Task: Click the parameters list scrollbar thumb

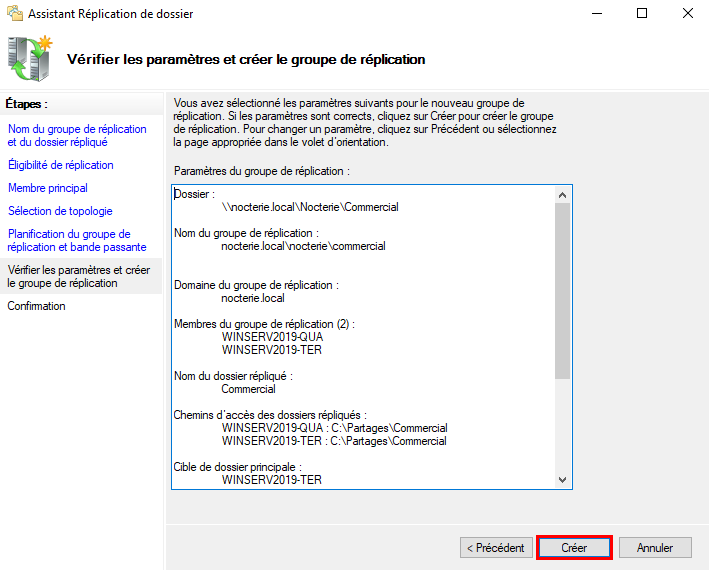Action: point(561,290)
